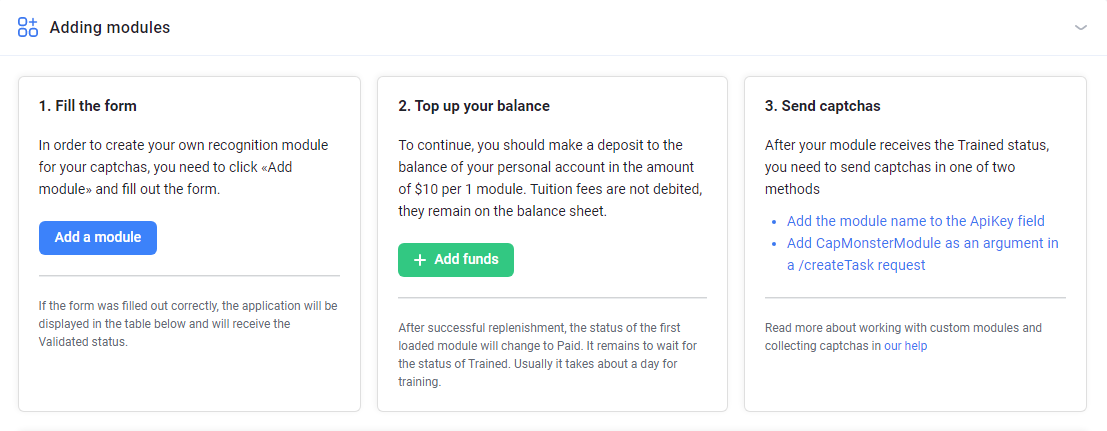Open the CapMonsterModule /createTask request link
The width and height of the screenshot is (1107, 431).
click(923, 254)
